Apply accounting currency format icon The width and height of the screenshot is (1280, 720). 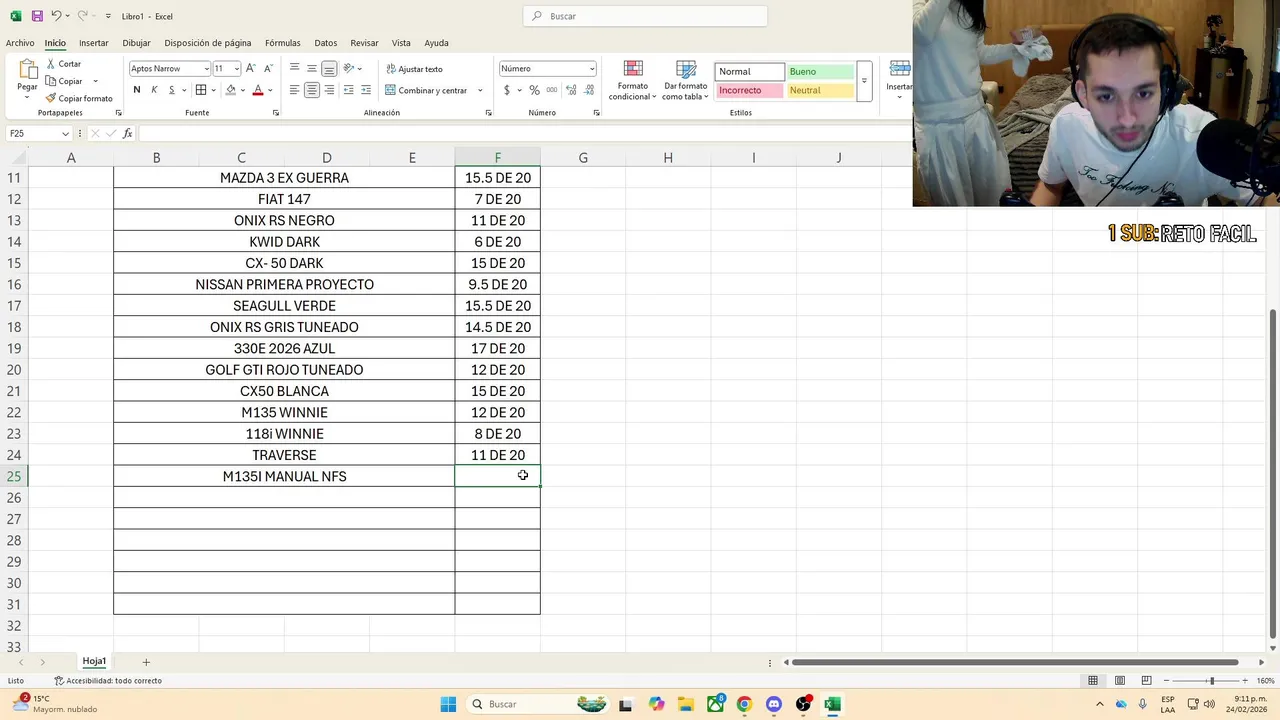coord(507,90)
